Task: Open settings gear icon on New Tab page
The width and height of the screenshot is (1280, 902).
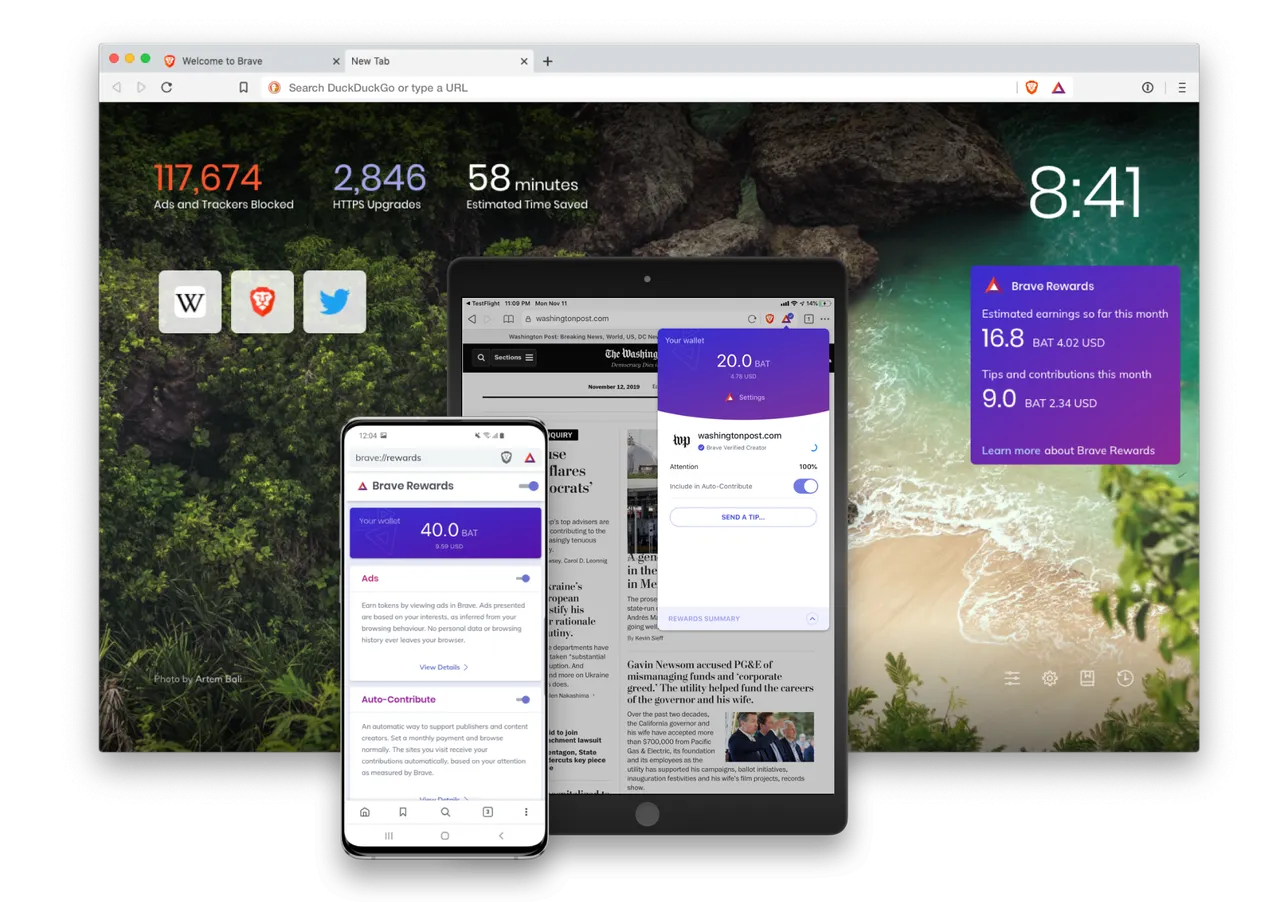Action: pos(1050,678)
